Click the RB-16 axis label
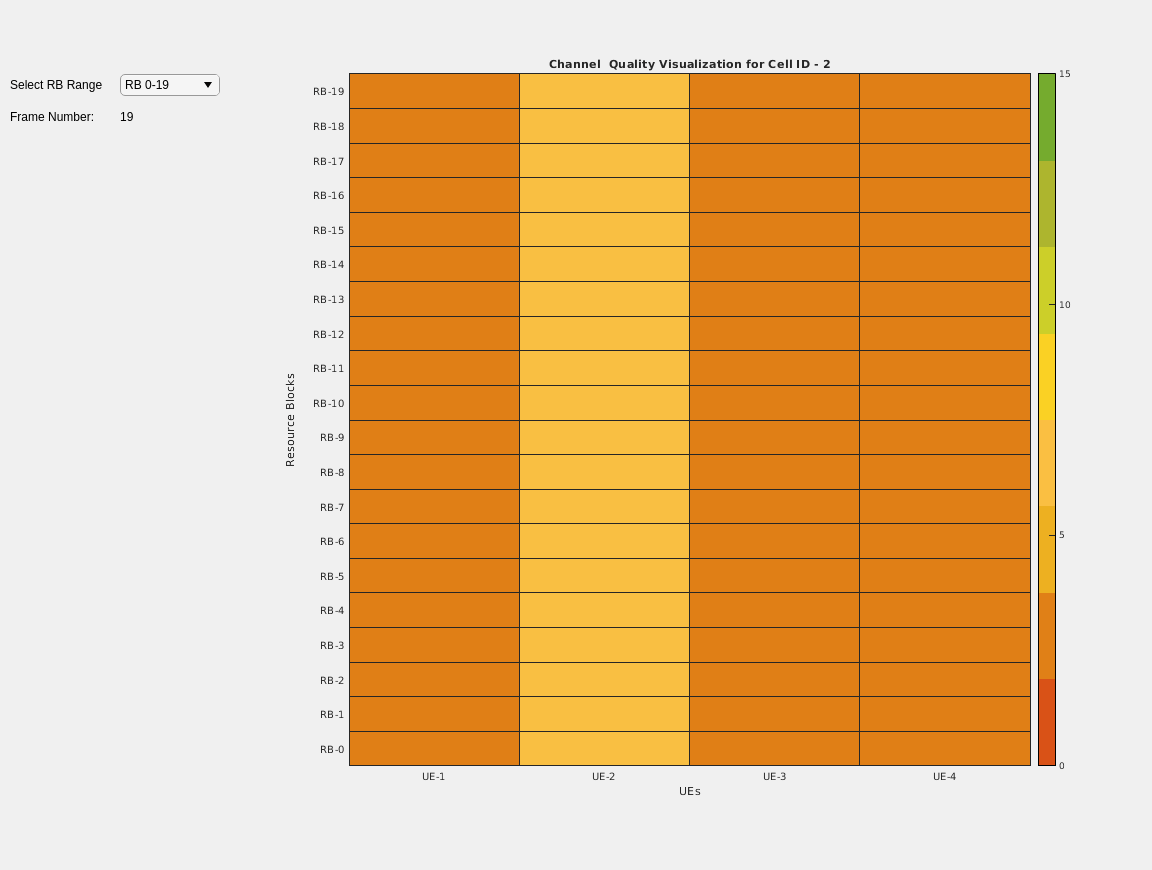 click(x=328, y=195)
